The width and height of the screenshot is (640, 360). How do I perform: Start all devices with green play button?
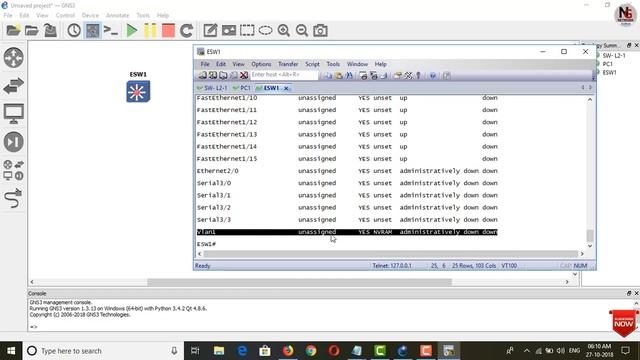(131, 31)
